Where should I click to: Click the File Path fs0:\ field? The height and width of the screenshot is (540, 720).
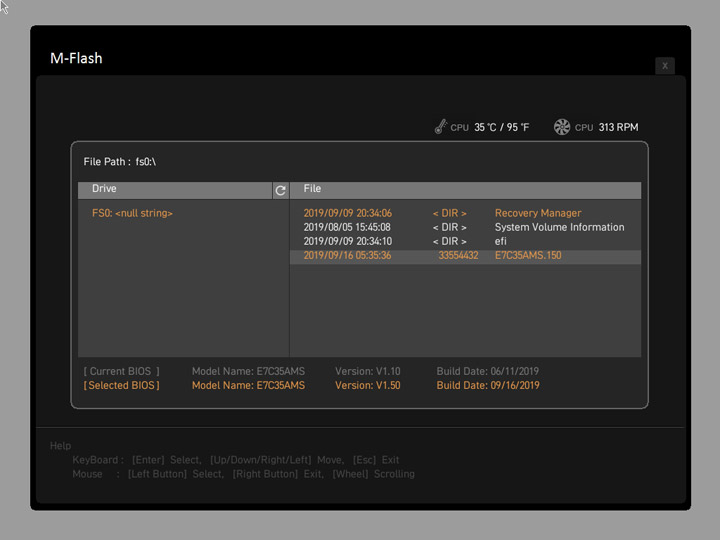point(120,161)
